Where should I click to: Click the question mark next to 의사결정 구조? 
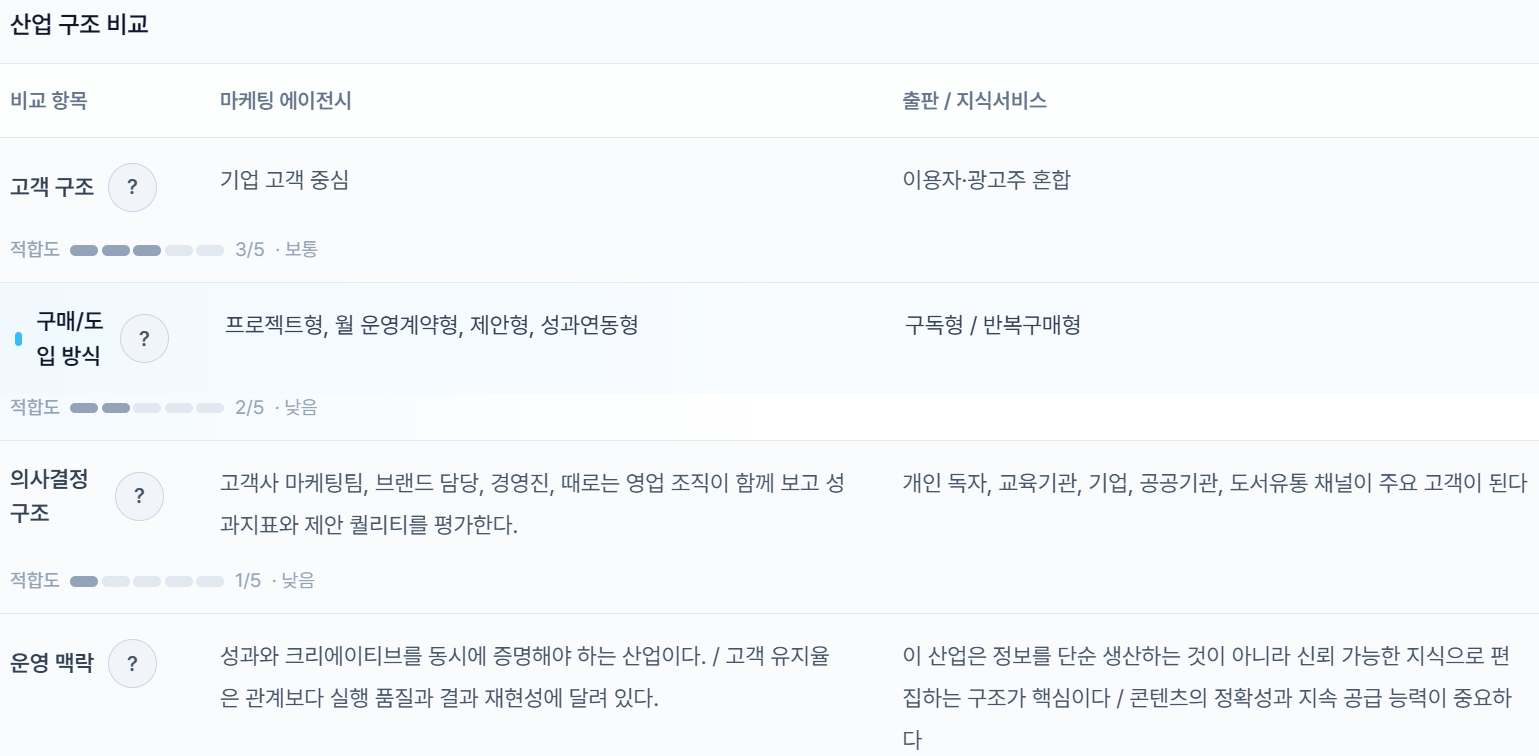139,496
